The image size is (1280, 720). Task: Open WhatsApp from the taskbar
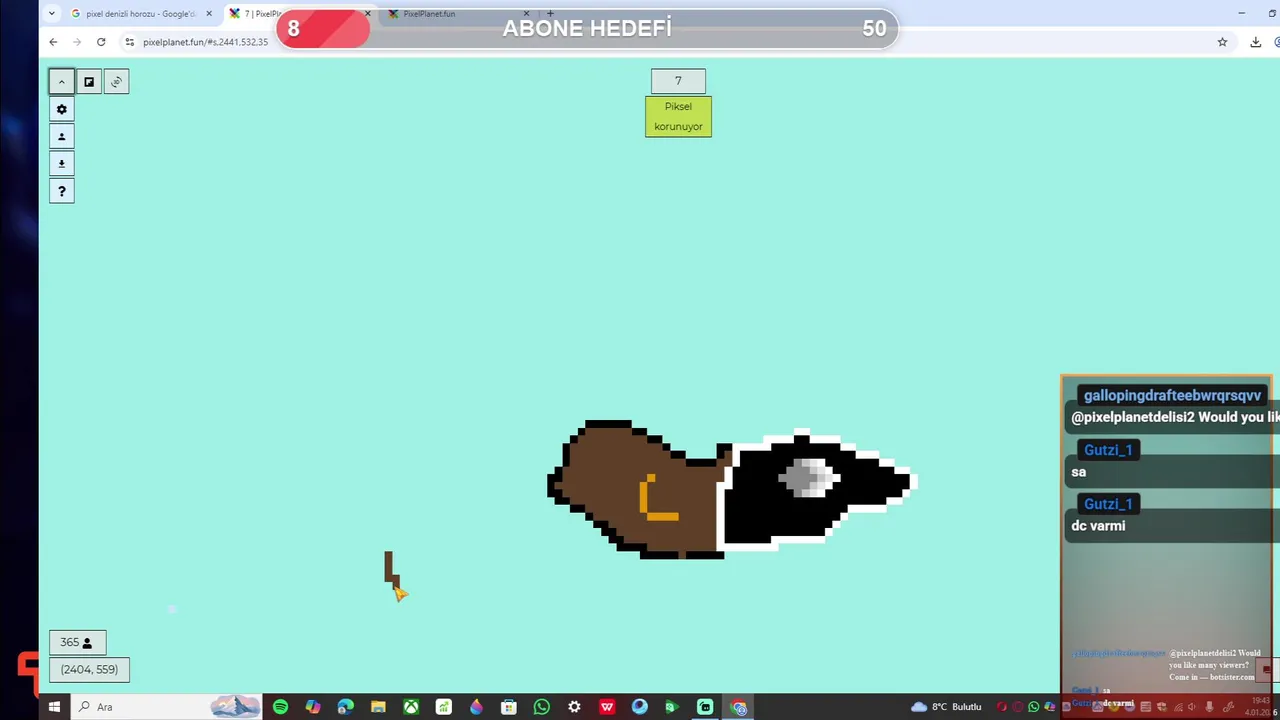pyautogui.click(x=541, y=707)
